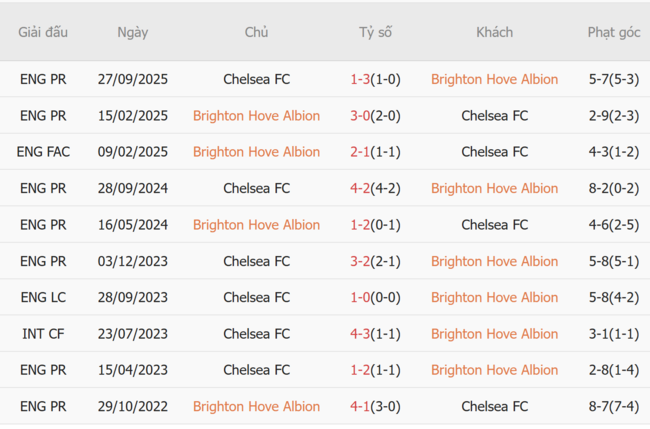Select the Tỷ số column header
Image resolution: width=650 pixels, height=429 pixels.
pyautogui.click(x=375, y=32)
